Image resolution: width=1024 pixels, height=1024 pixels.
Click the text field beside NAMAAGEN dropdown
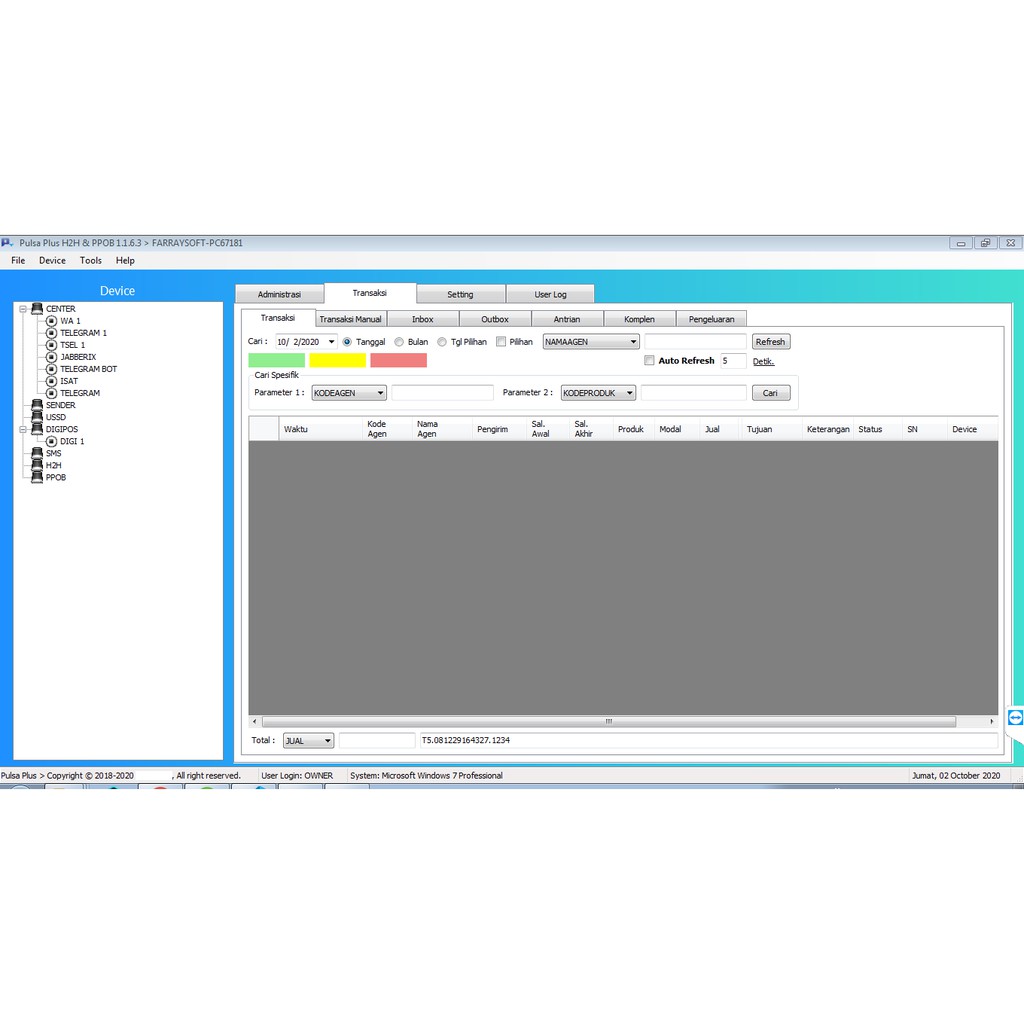696,342
